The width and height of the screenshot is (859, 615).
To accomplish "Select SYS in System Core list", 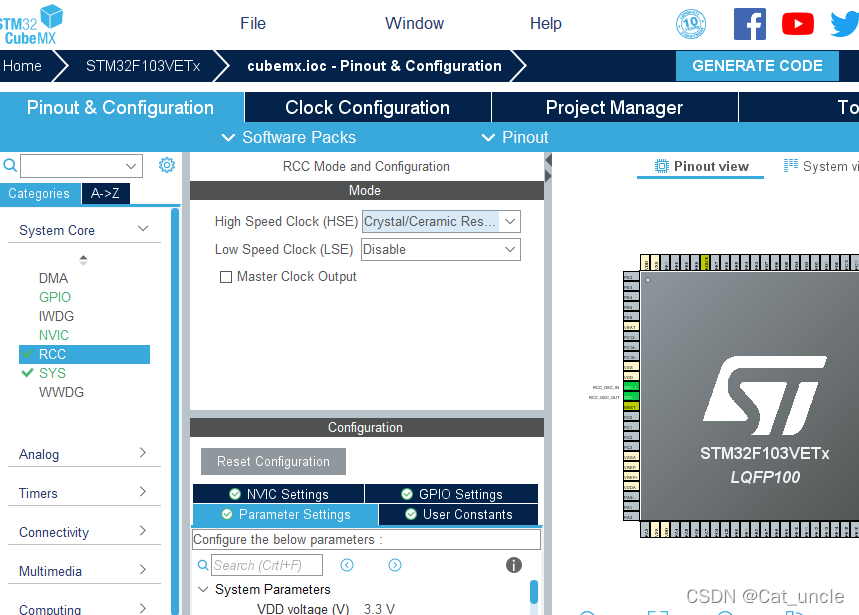I will coord(52,373).
